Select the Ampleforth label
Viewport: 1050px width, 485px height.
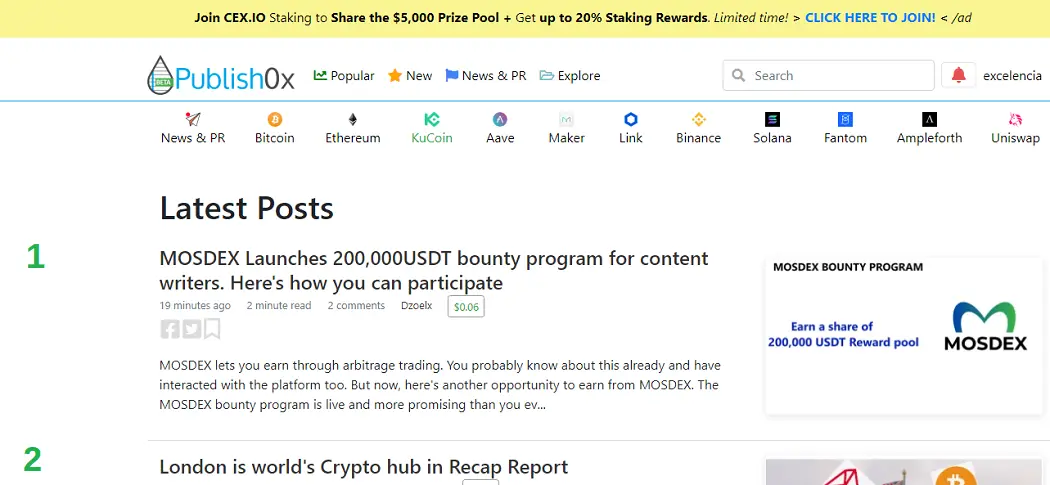click(x=929, y=138)
